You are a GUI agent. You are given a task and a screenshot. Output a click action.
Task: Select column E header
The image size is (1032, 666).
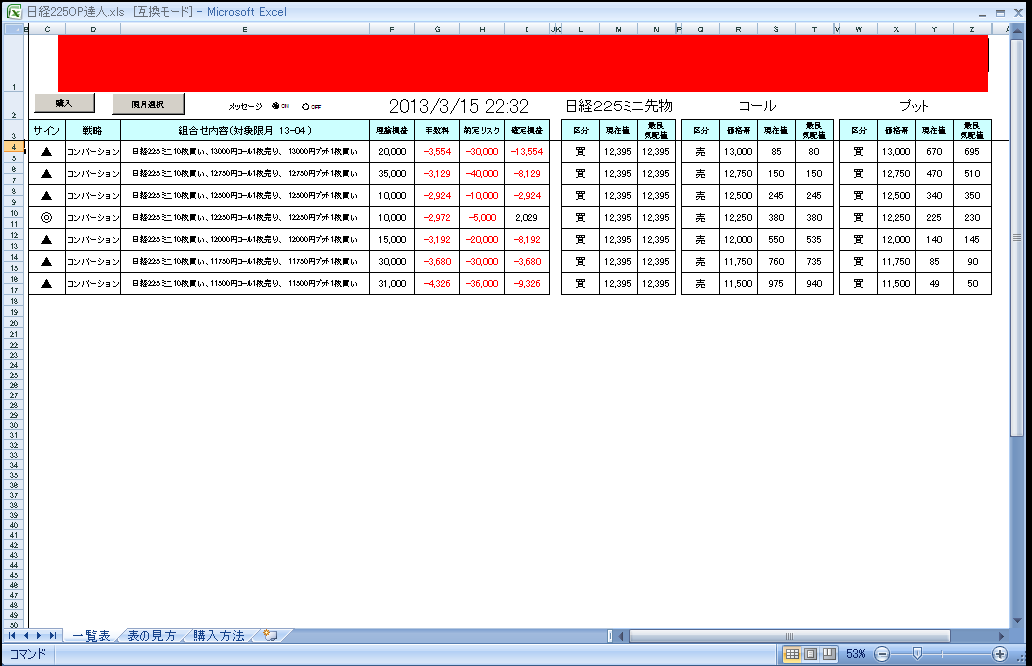click(245, 29)
